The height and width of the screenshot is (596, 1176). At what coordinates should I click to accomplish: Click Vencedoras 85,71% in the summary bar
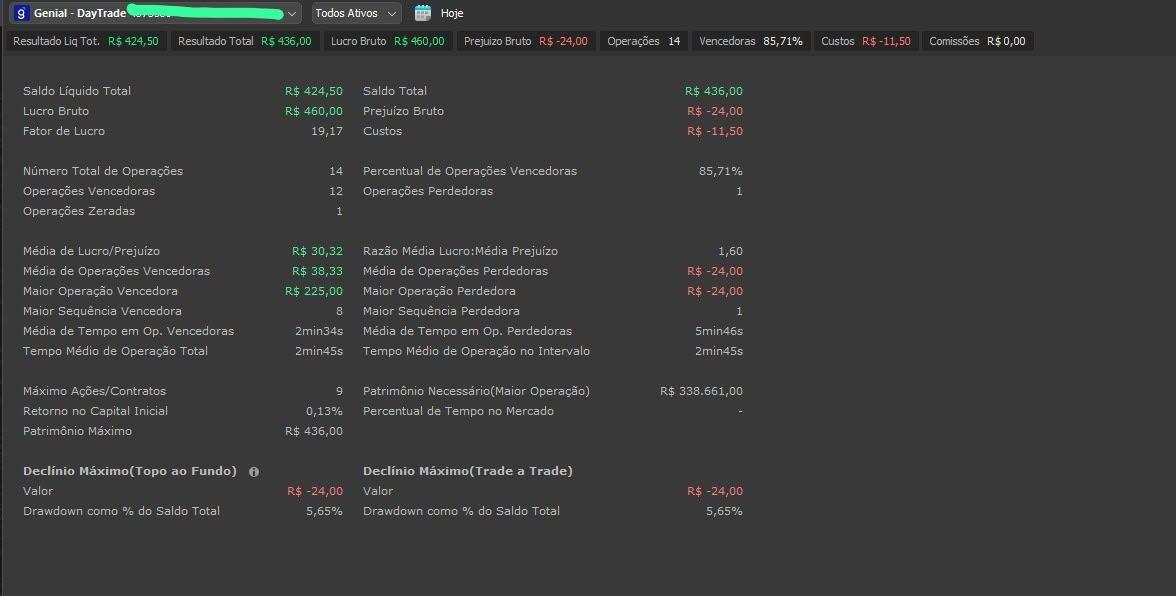click(751, 41)
